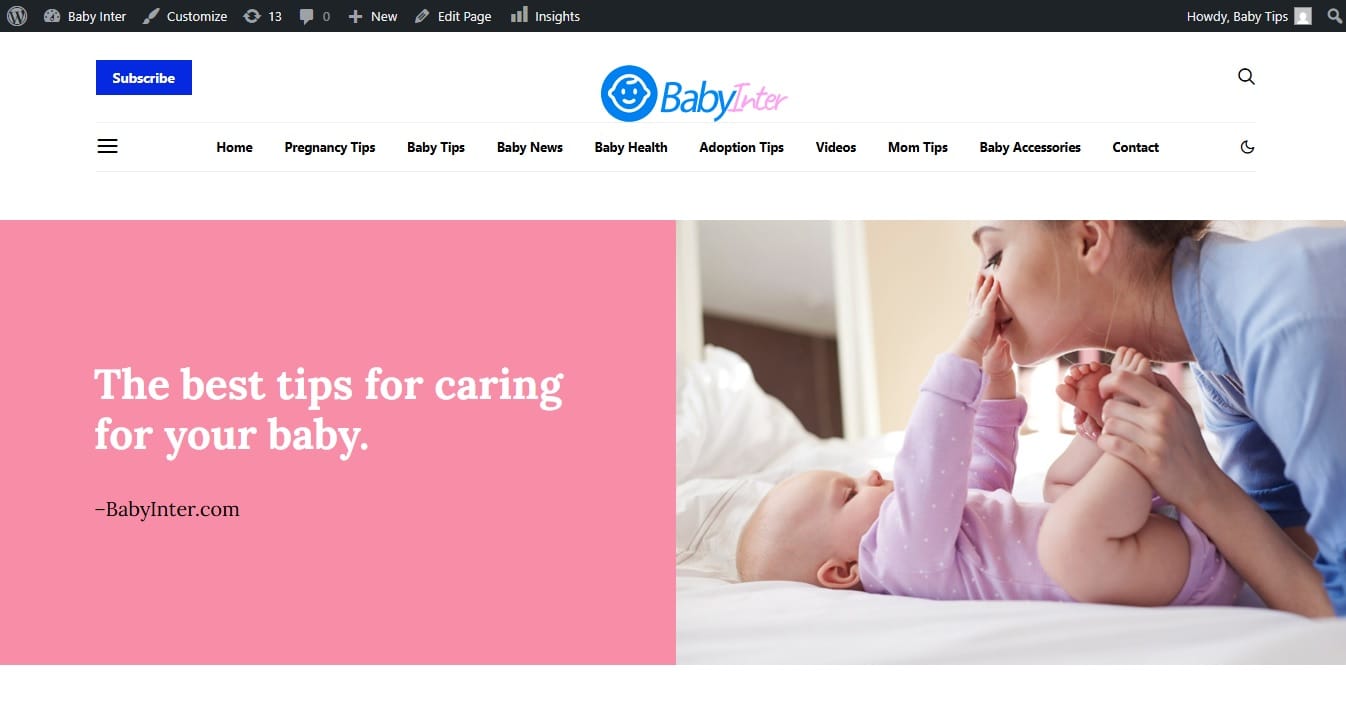Open the Baby Inter dashboard link
The width and height of the screenshot is (1346, 708).
(85, 16)
